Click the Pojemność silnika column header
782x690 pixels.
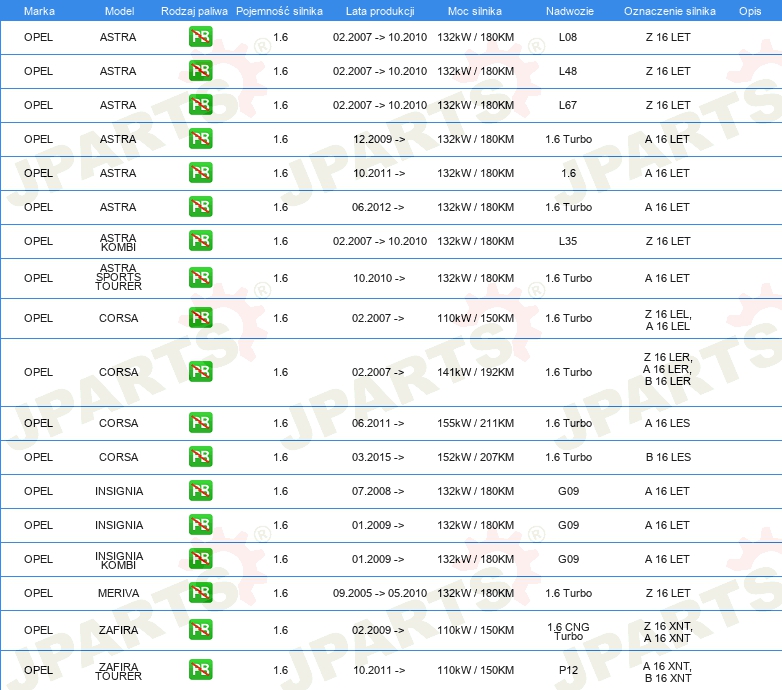tap(279, 11)
